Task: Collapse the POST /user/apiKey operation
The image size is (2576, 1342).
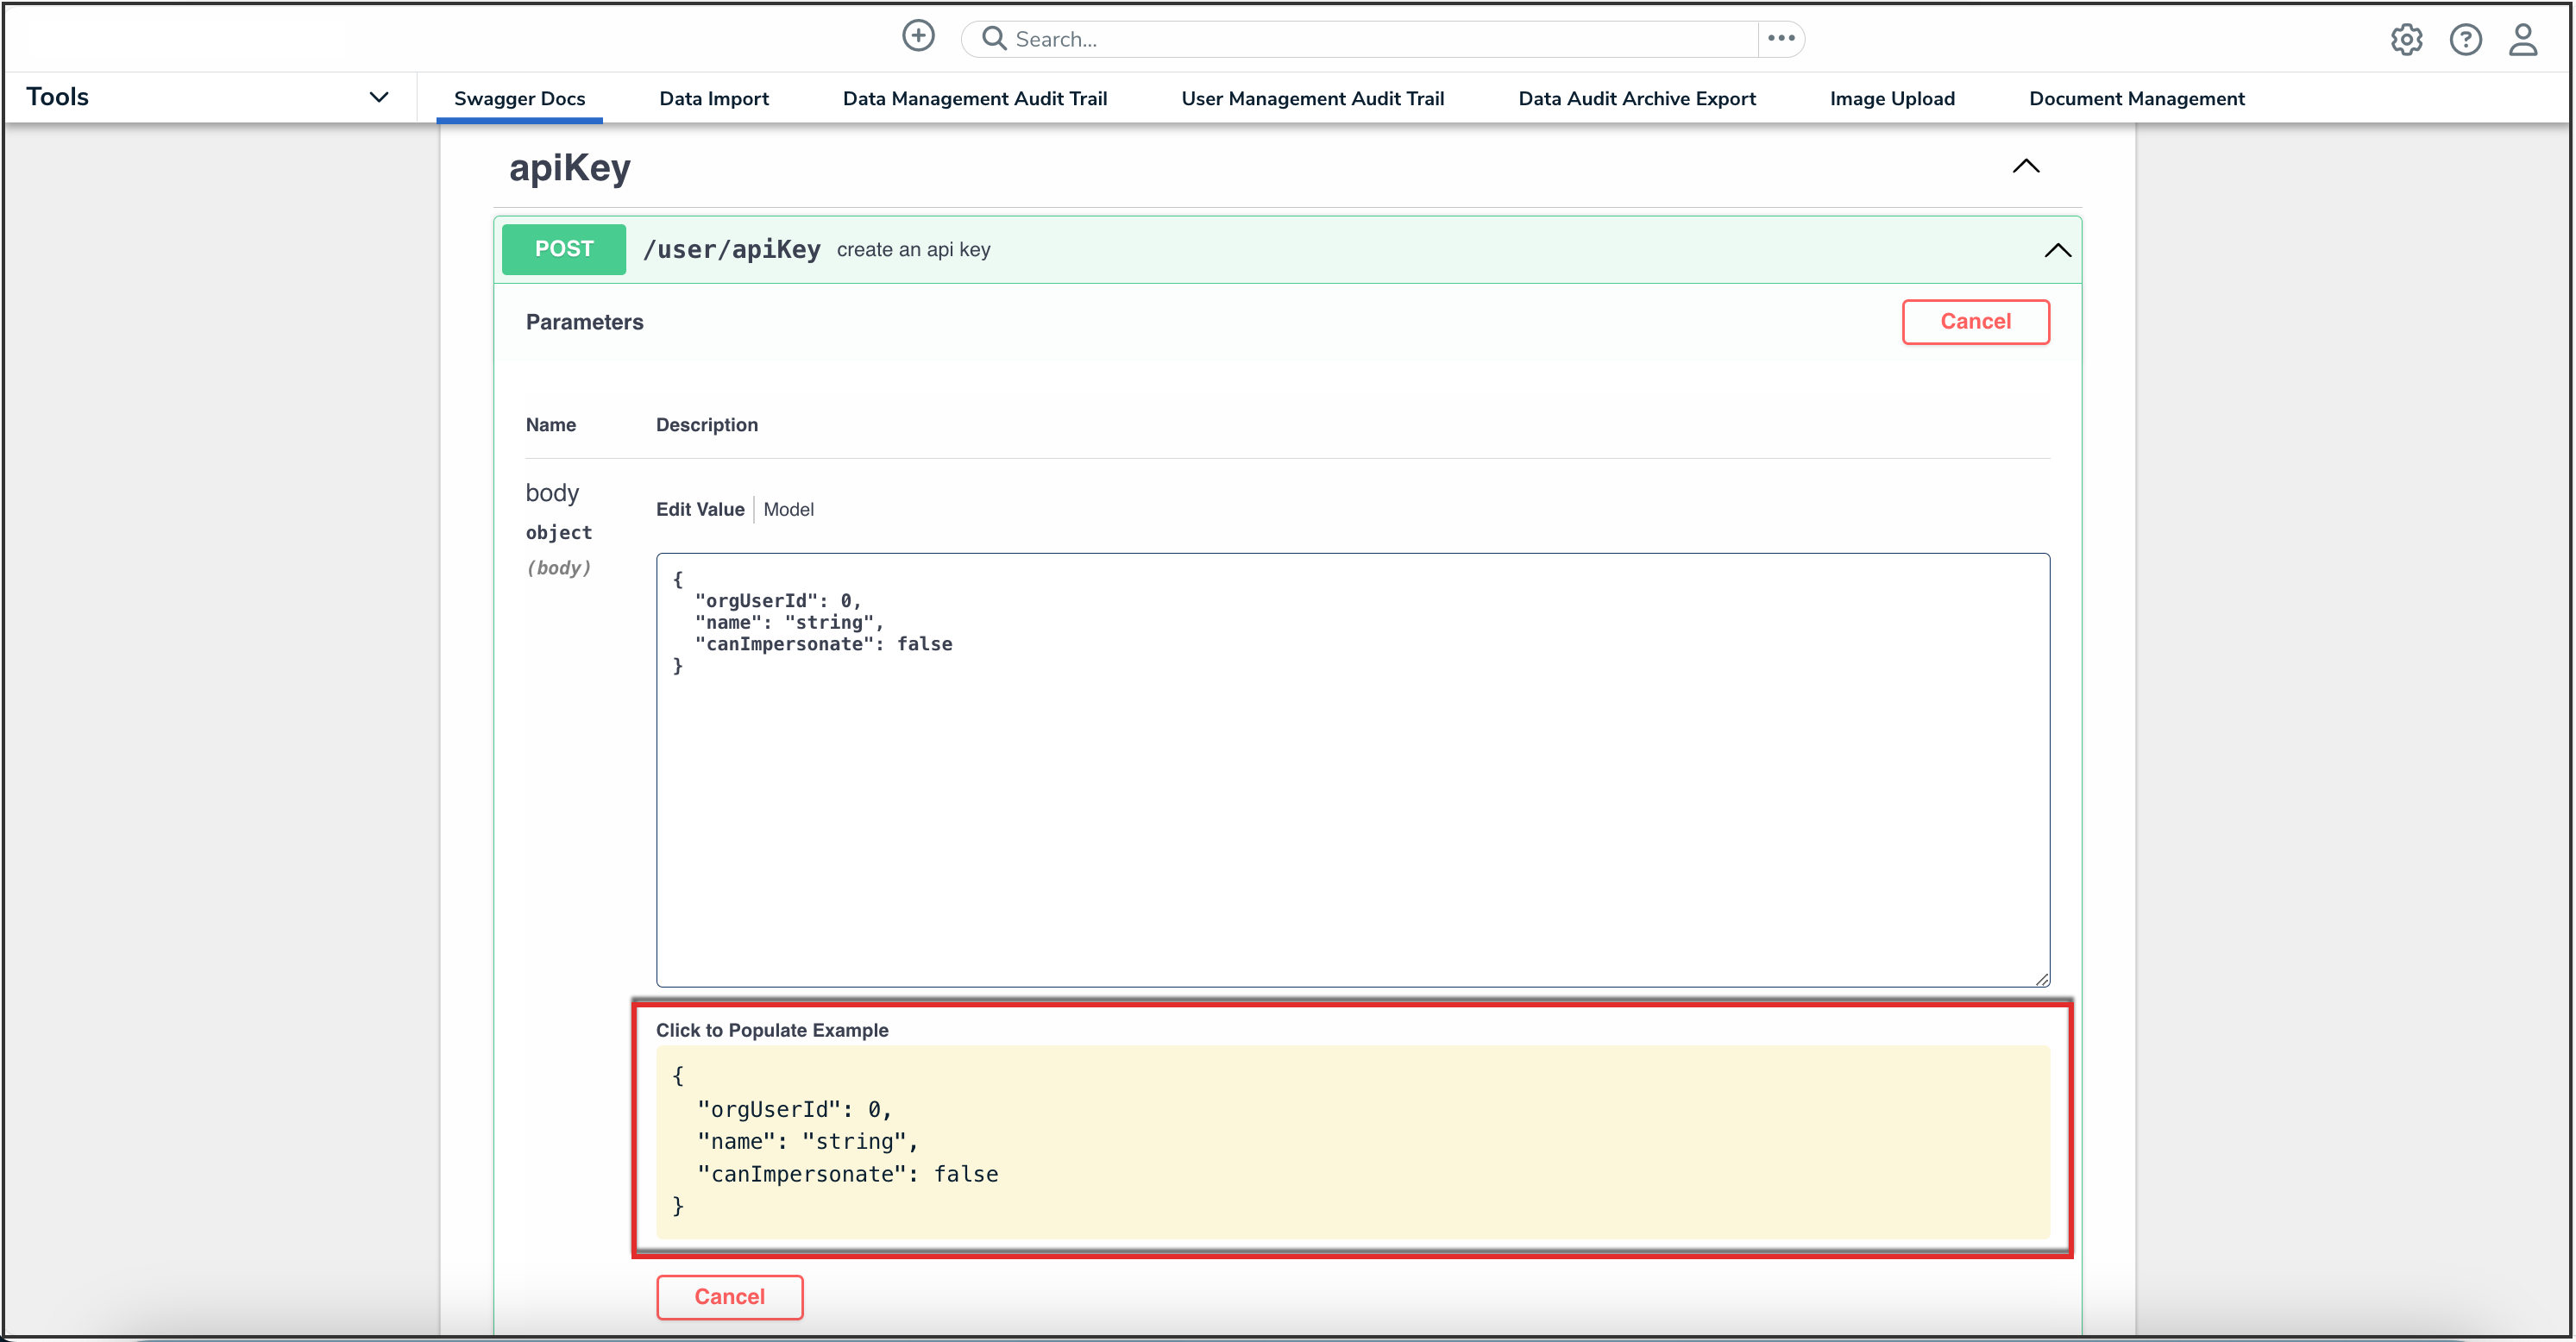Action: point(2057,251)
